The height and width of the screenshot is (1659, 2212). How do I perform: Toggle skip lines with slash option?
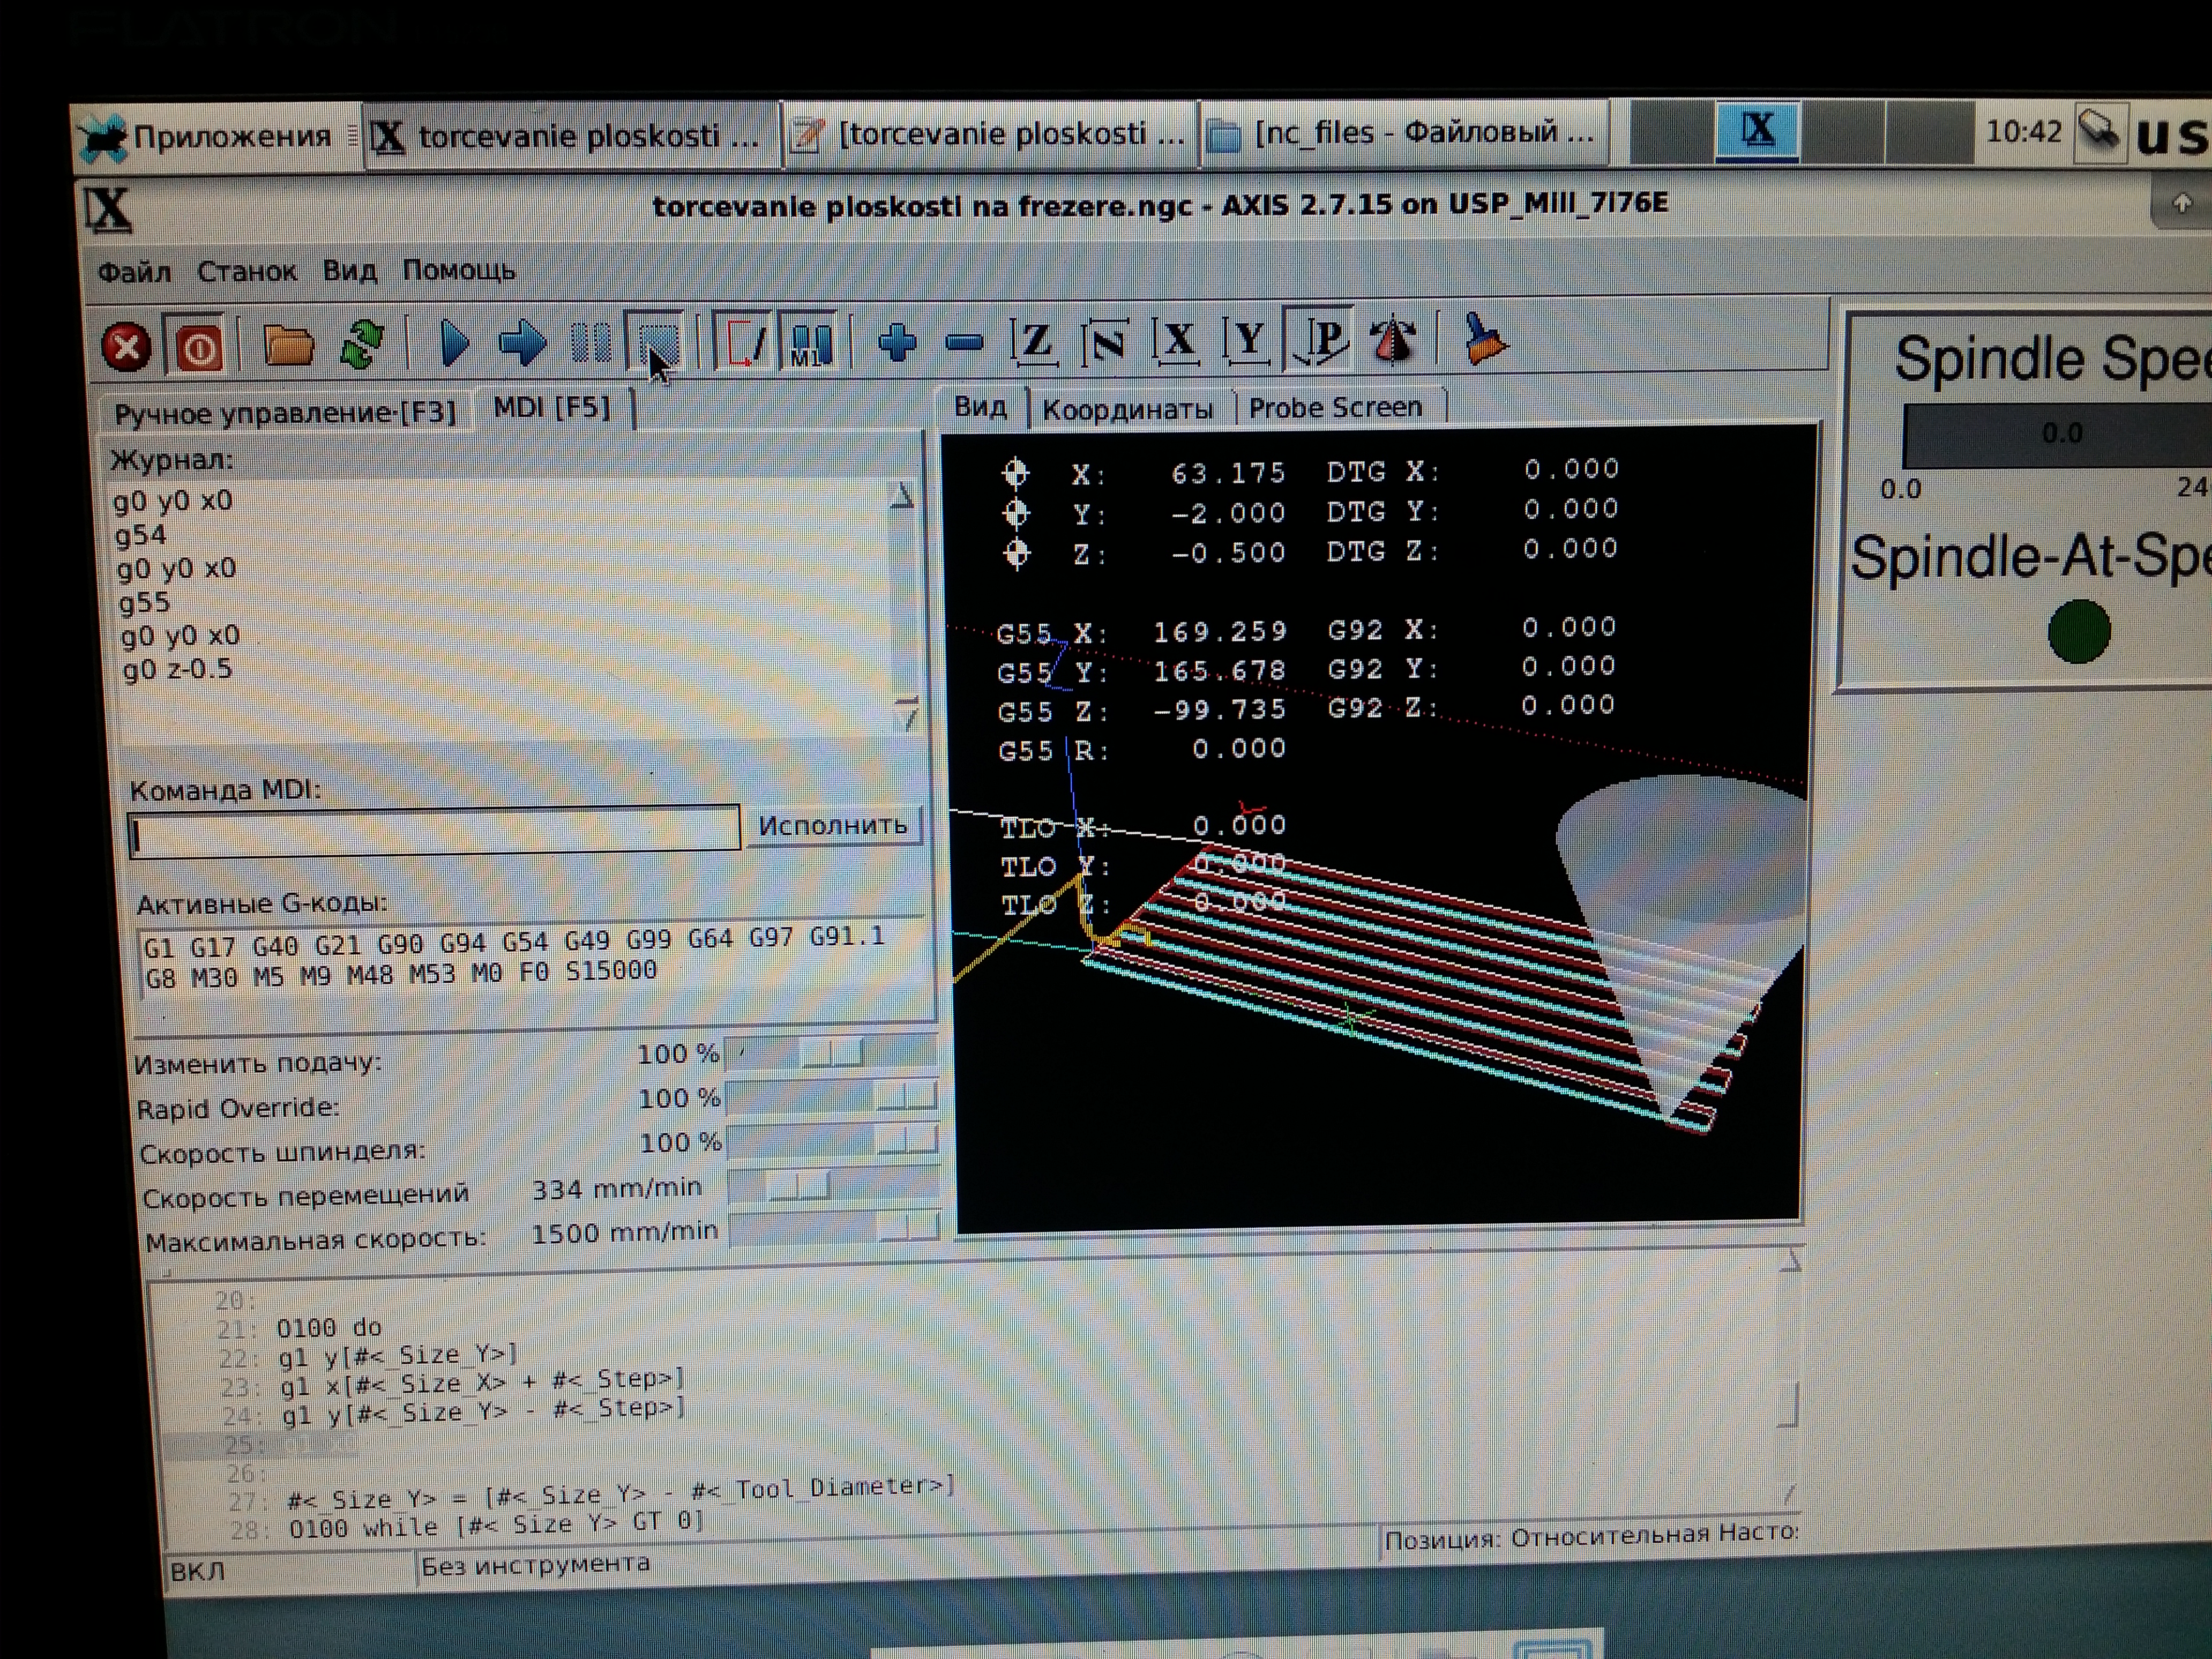pos(744,342)
